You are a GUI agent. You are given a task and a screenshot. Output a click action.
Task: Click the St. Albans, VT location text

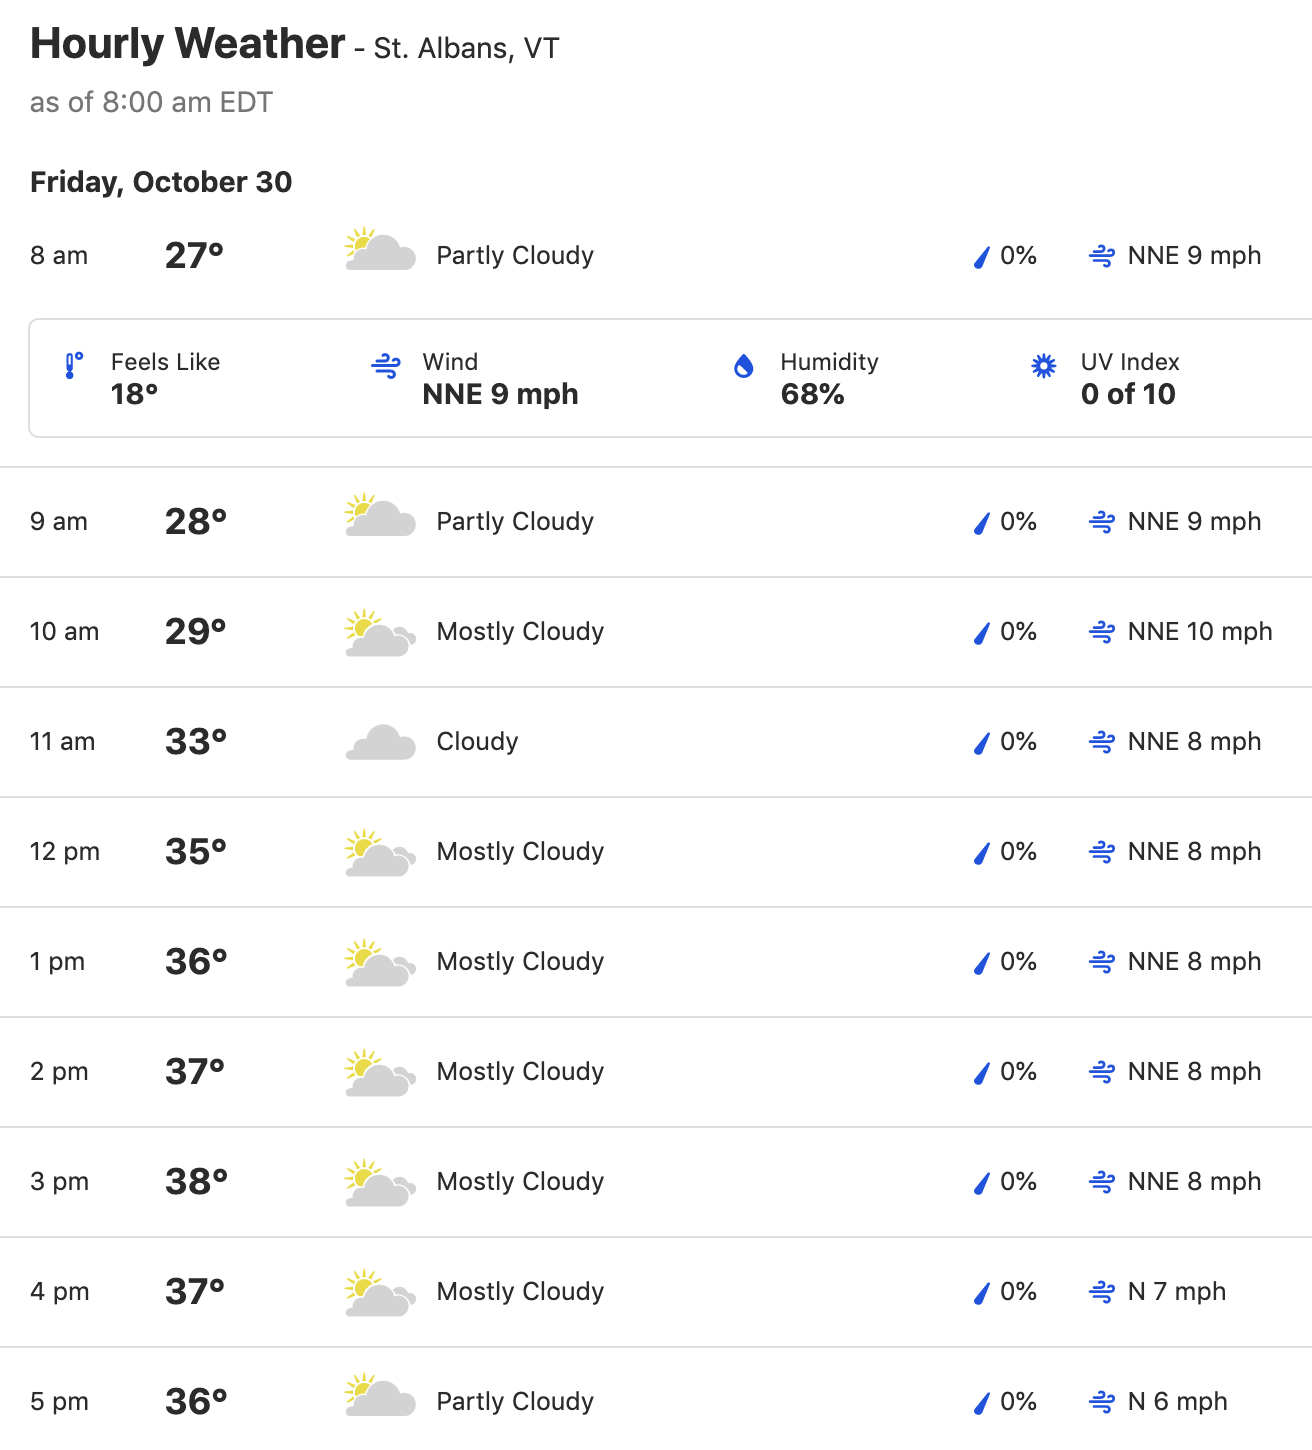466,49
